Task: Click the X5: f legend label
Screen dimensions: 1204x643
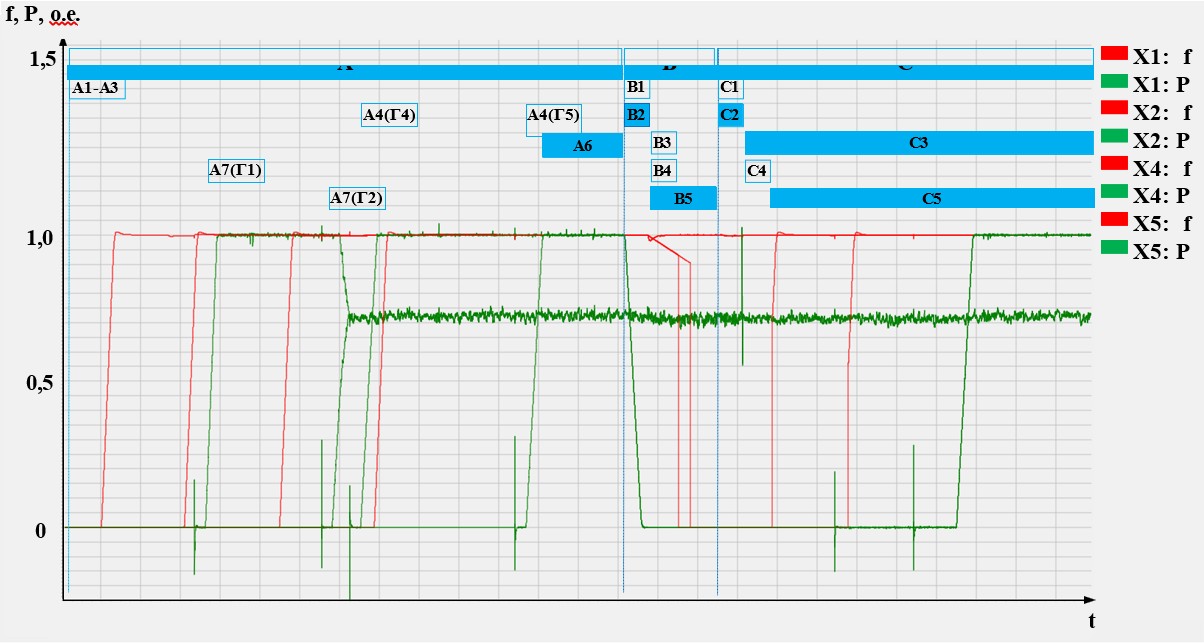Action: (x=1163, y=225)
